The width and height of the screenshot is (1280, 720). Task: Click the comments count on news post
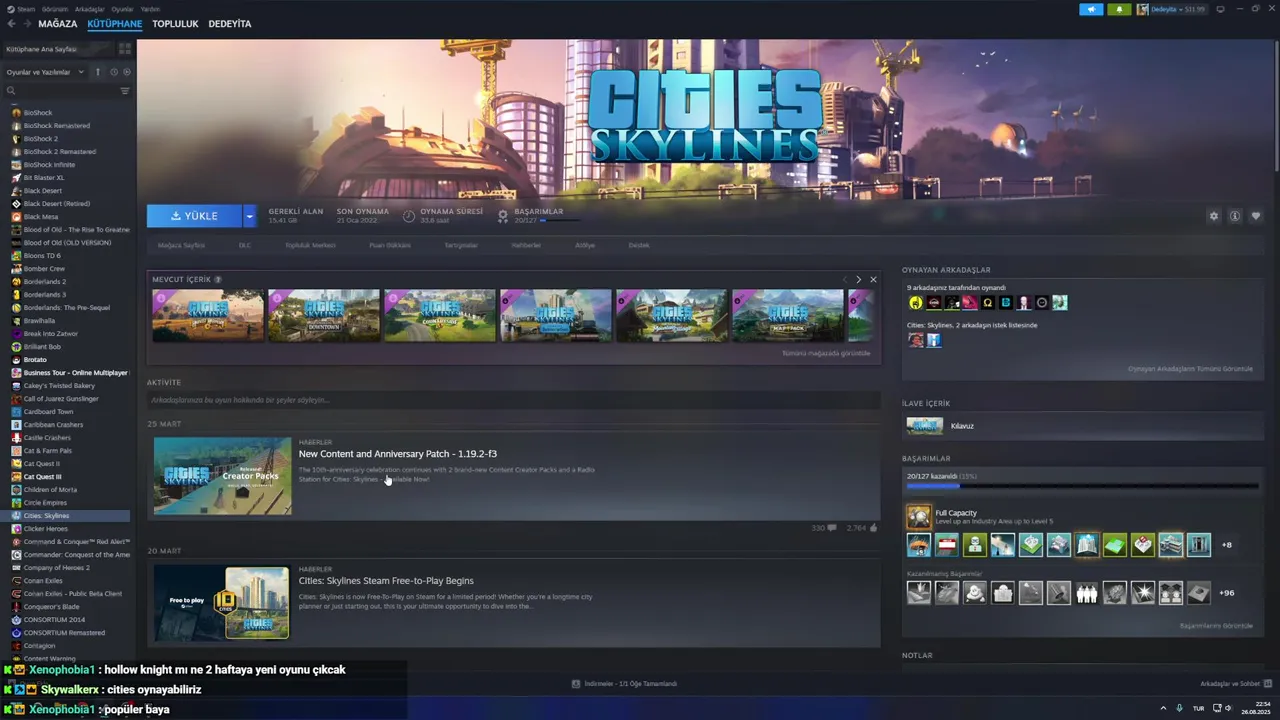[x=824, y=528]
